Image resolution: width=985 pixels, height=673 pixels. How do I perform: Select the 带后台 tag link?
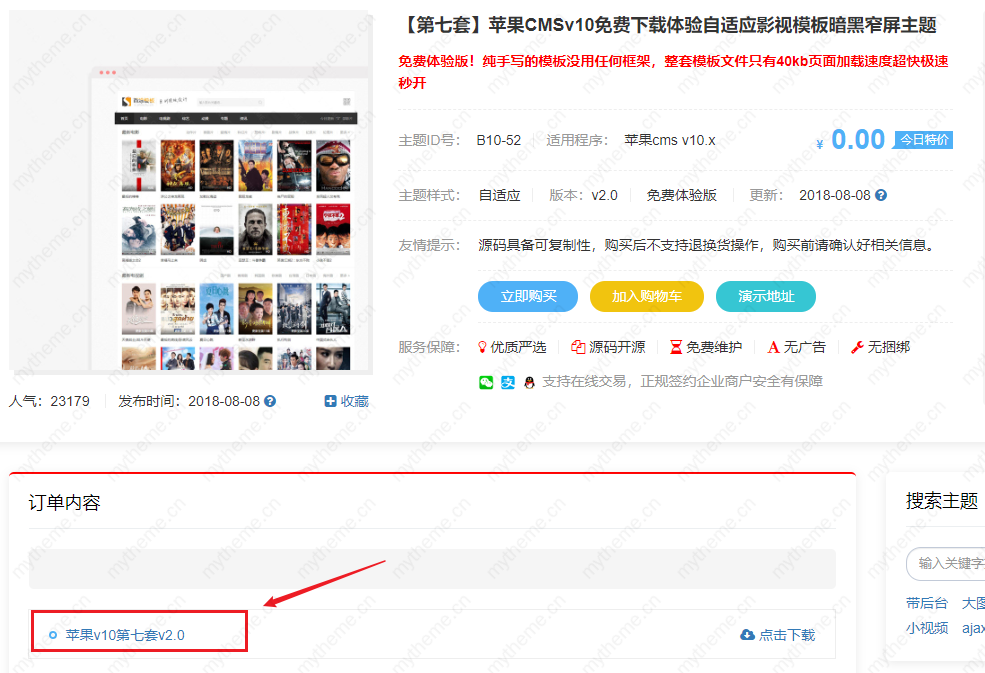point(926,603)
